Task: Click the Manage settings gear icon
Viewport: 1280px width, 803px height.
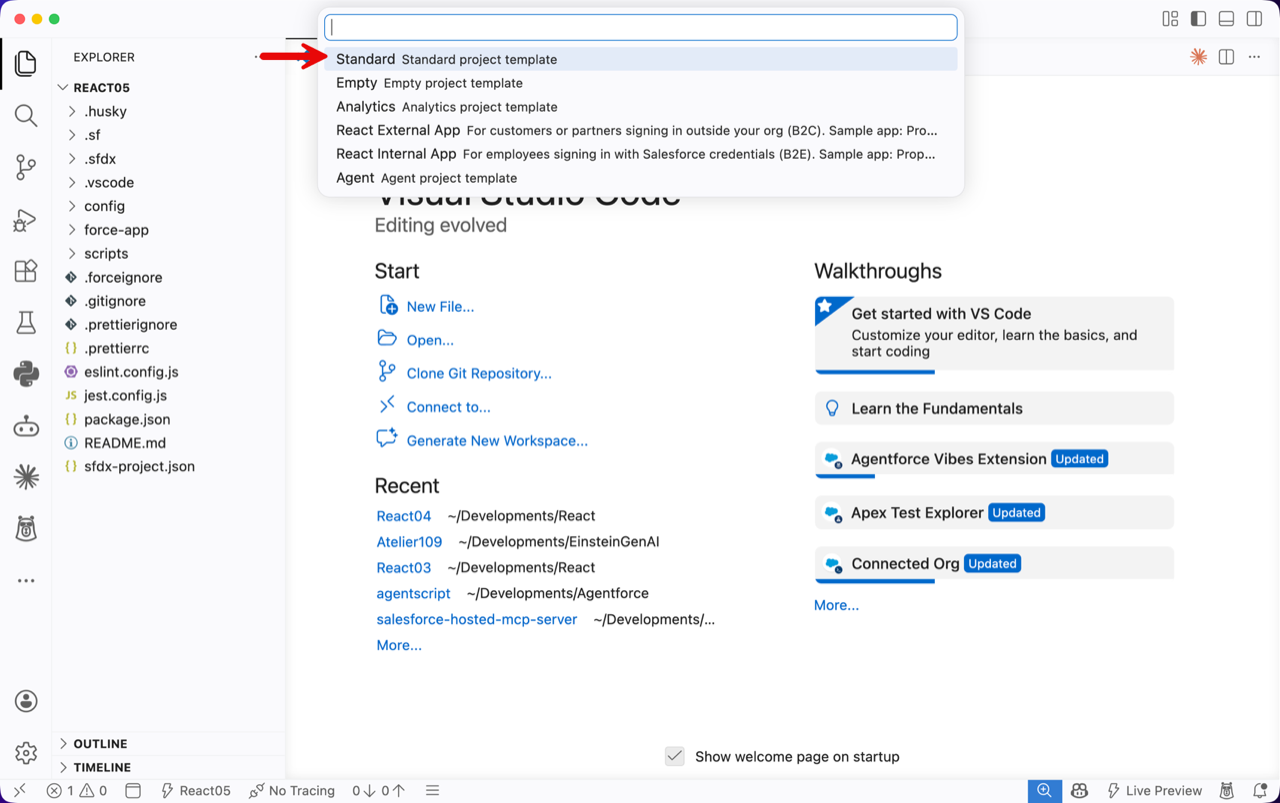Action: coord(26,752)
